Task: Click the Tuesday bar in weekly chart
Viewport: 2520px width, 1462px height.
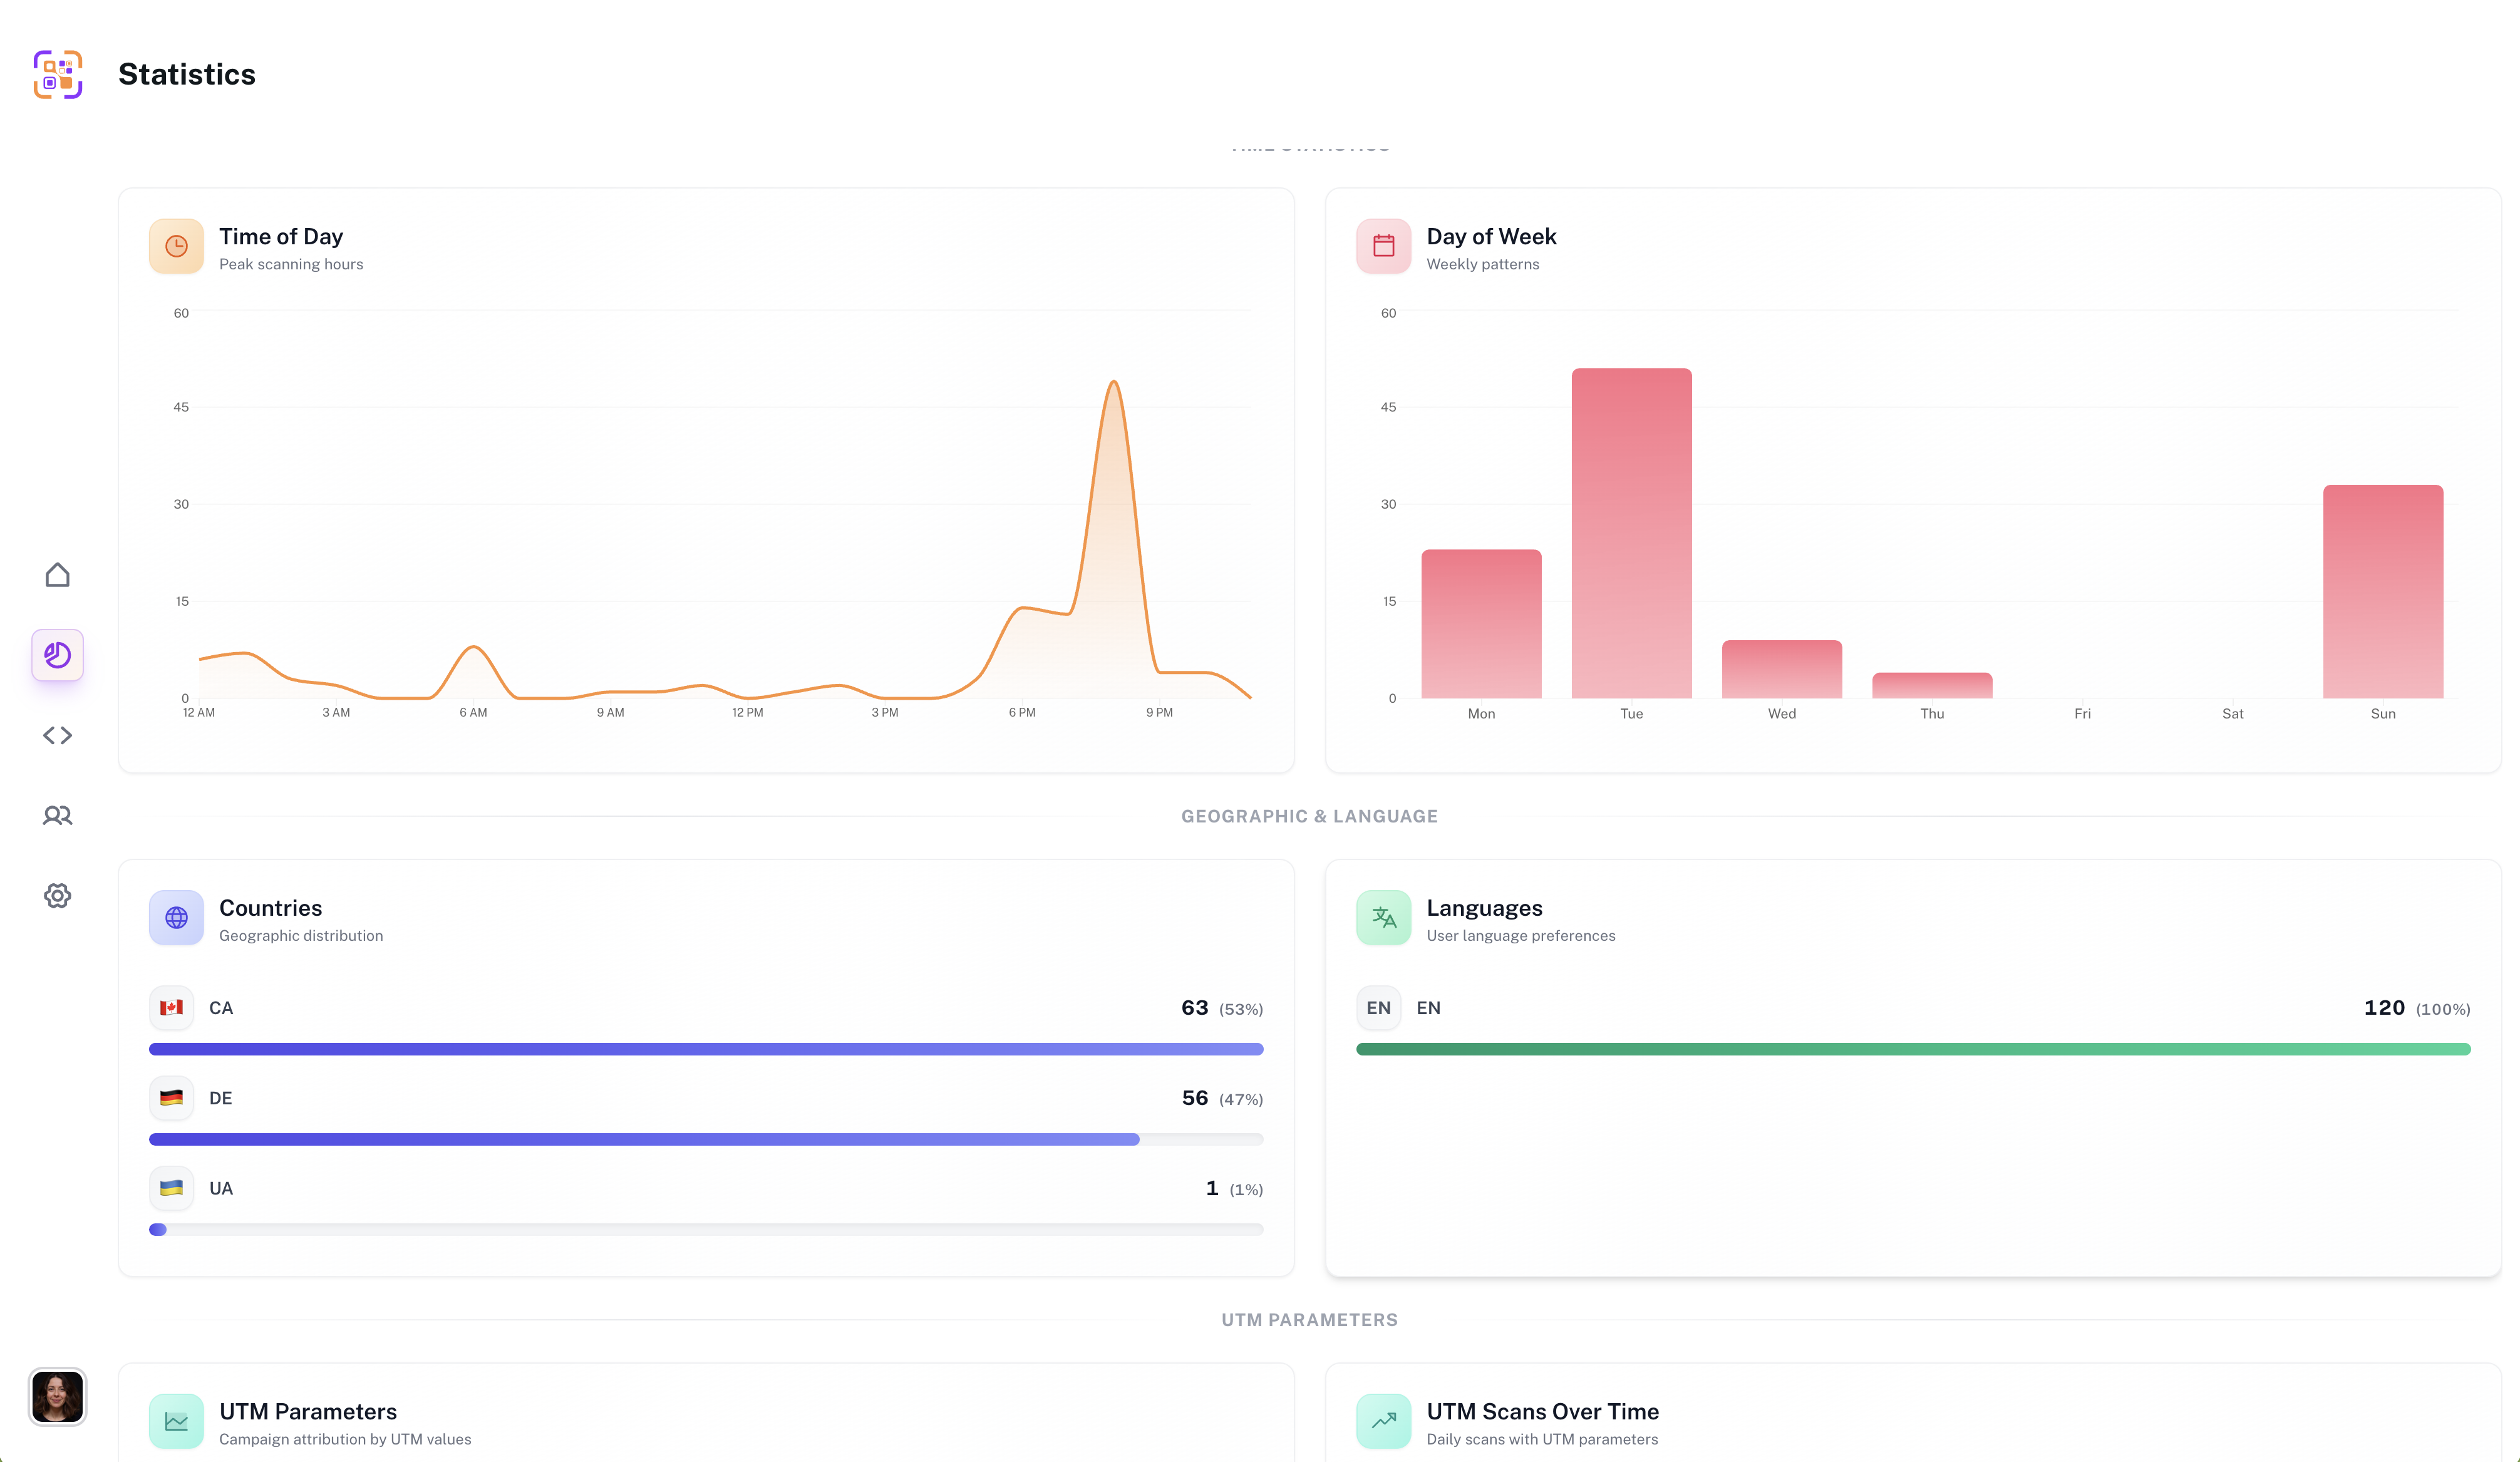Action: 1631,533
